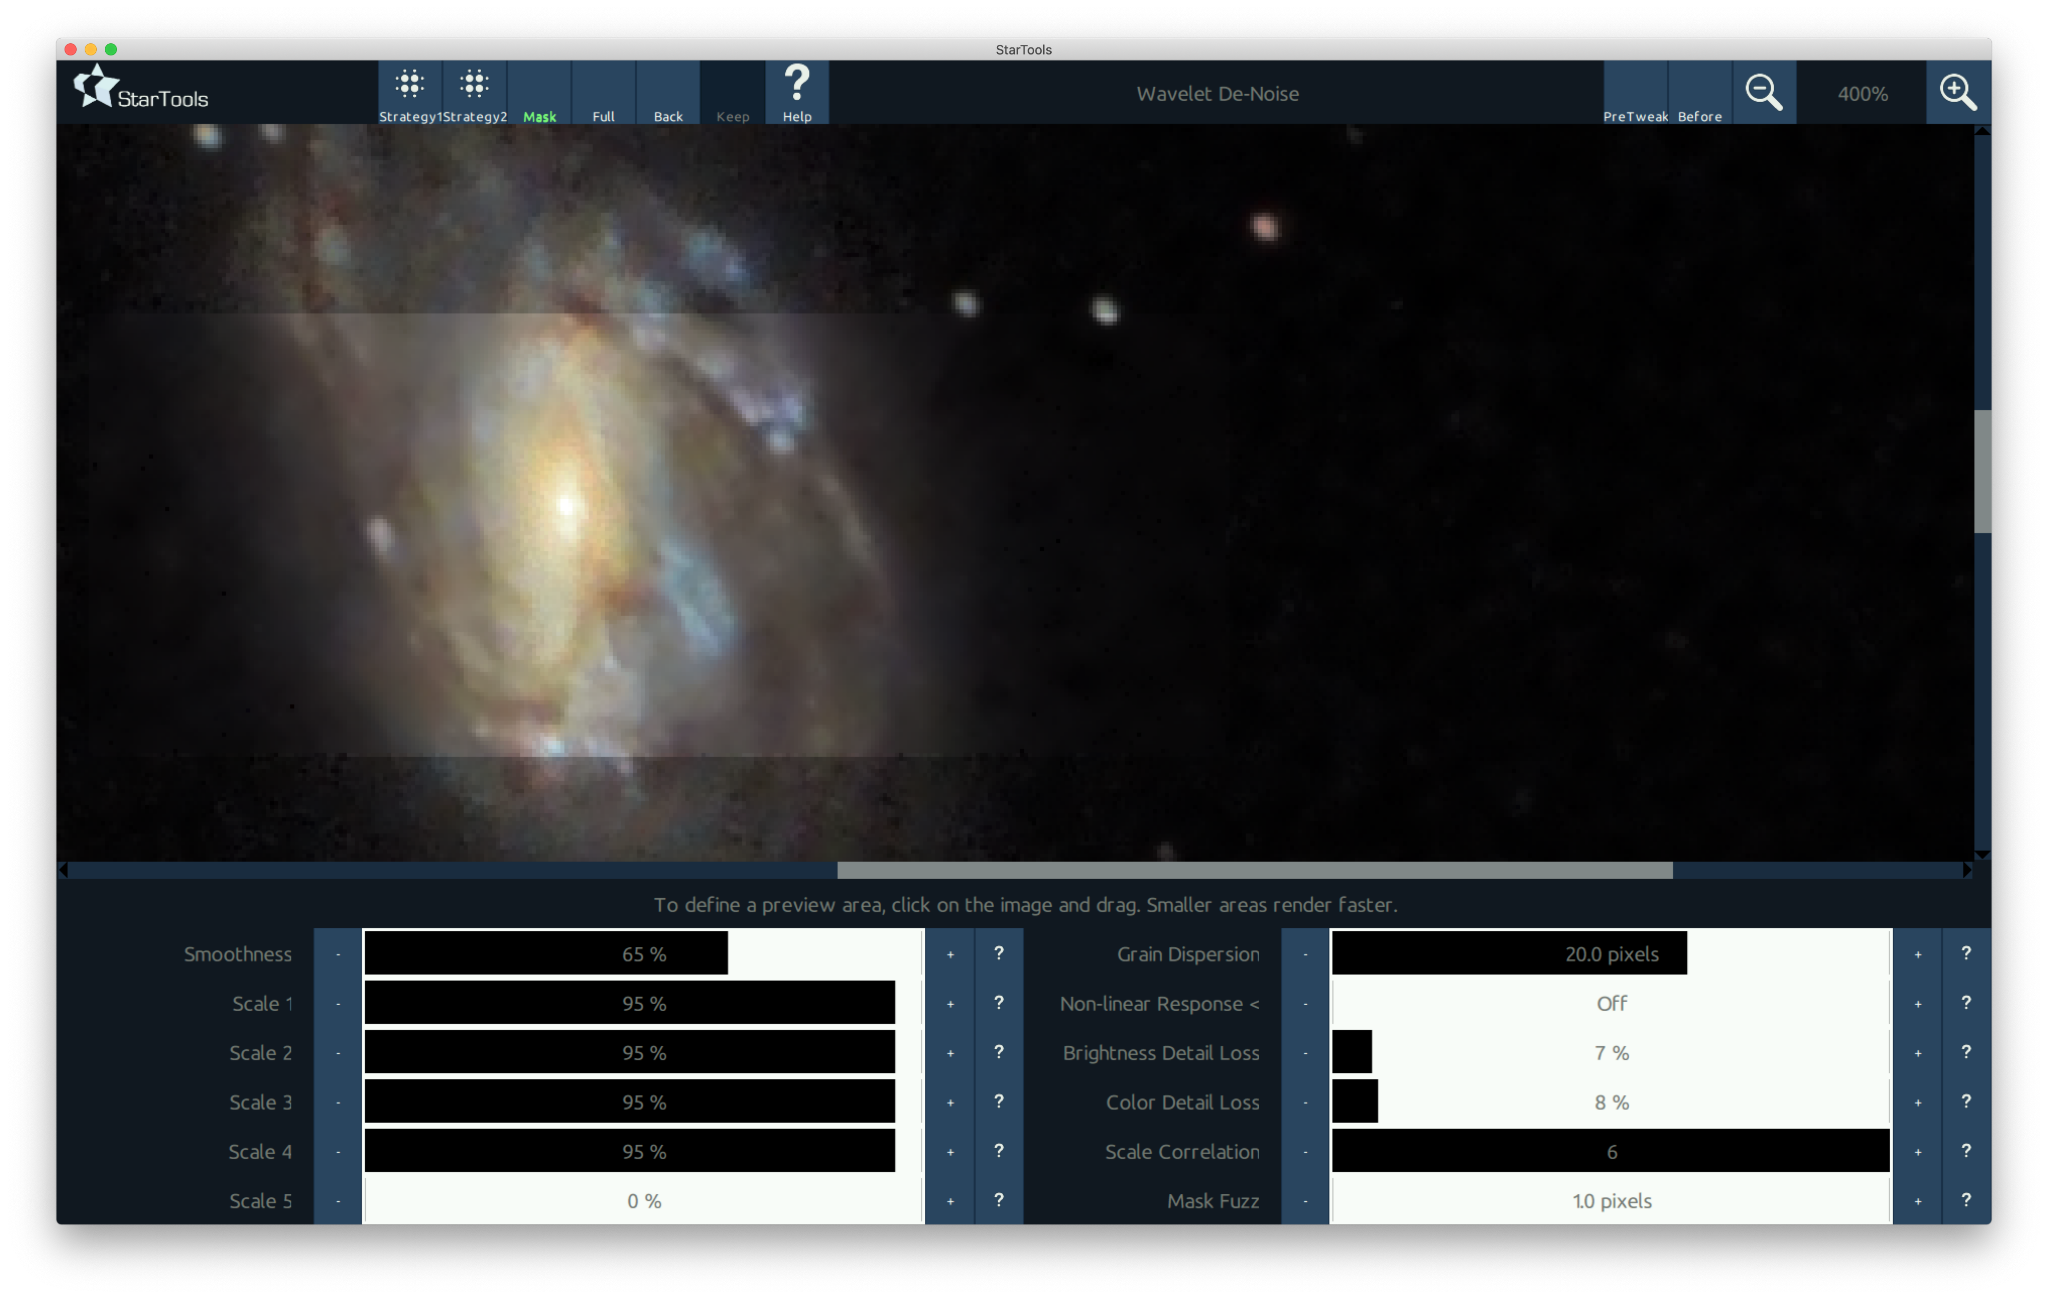This screenshot has width=2048, height=1299.
Task: Click the Scale 5 slider bar
Action: [x=643, y=1200]
